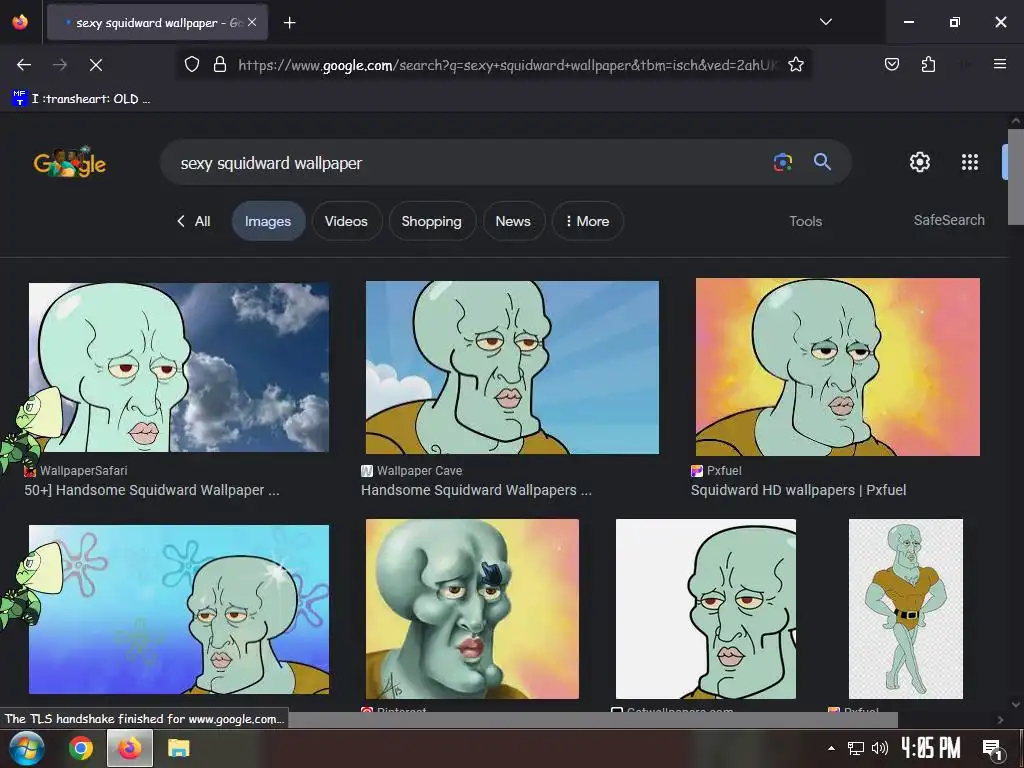
Task: Click the Firefox taskbar button
Action: click(x=129, y=748)
